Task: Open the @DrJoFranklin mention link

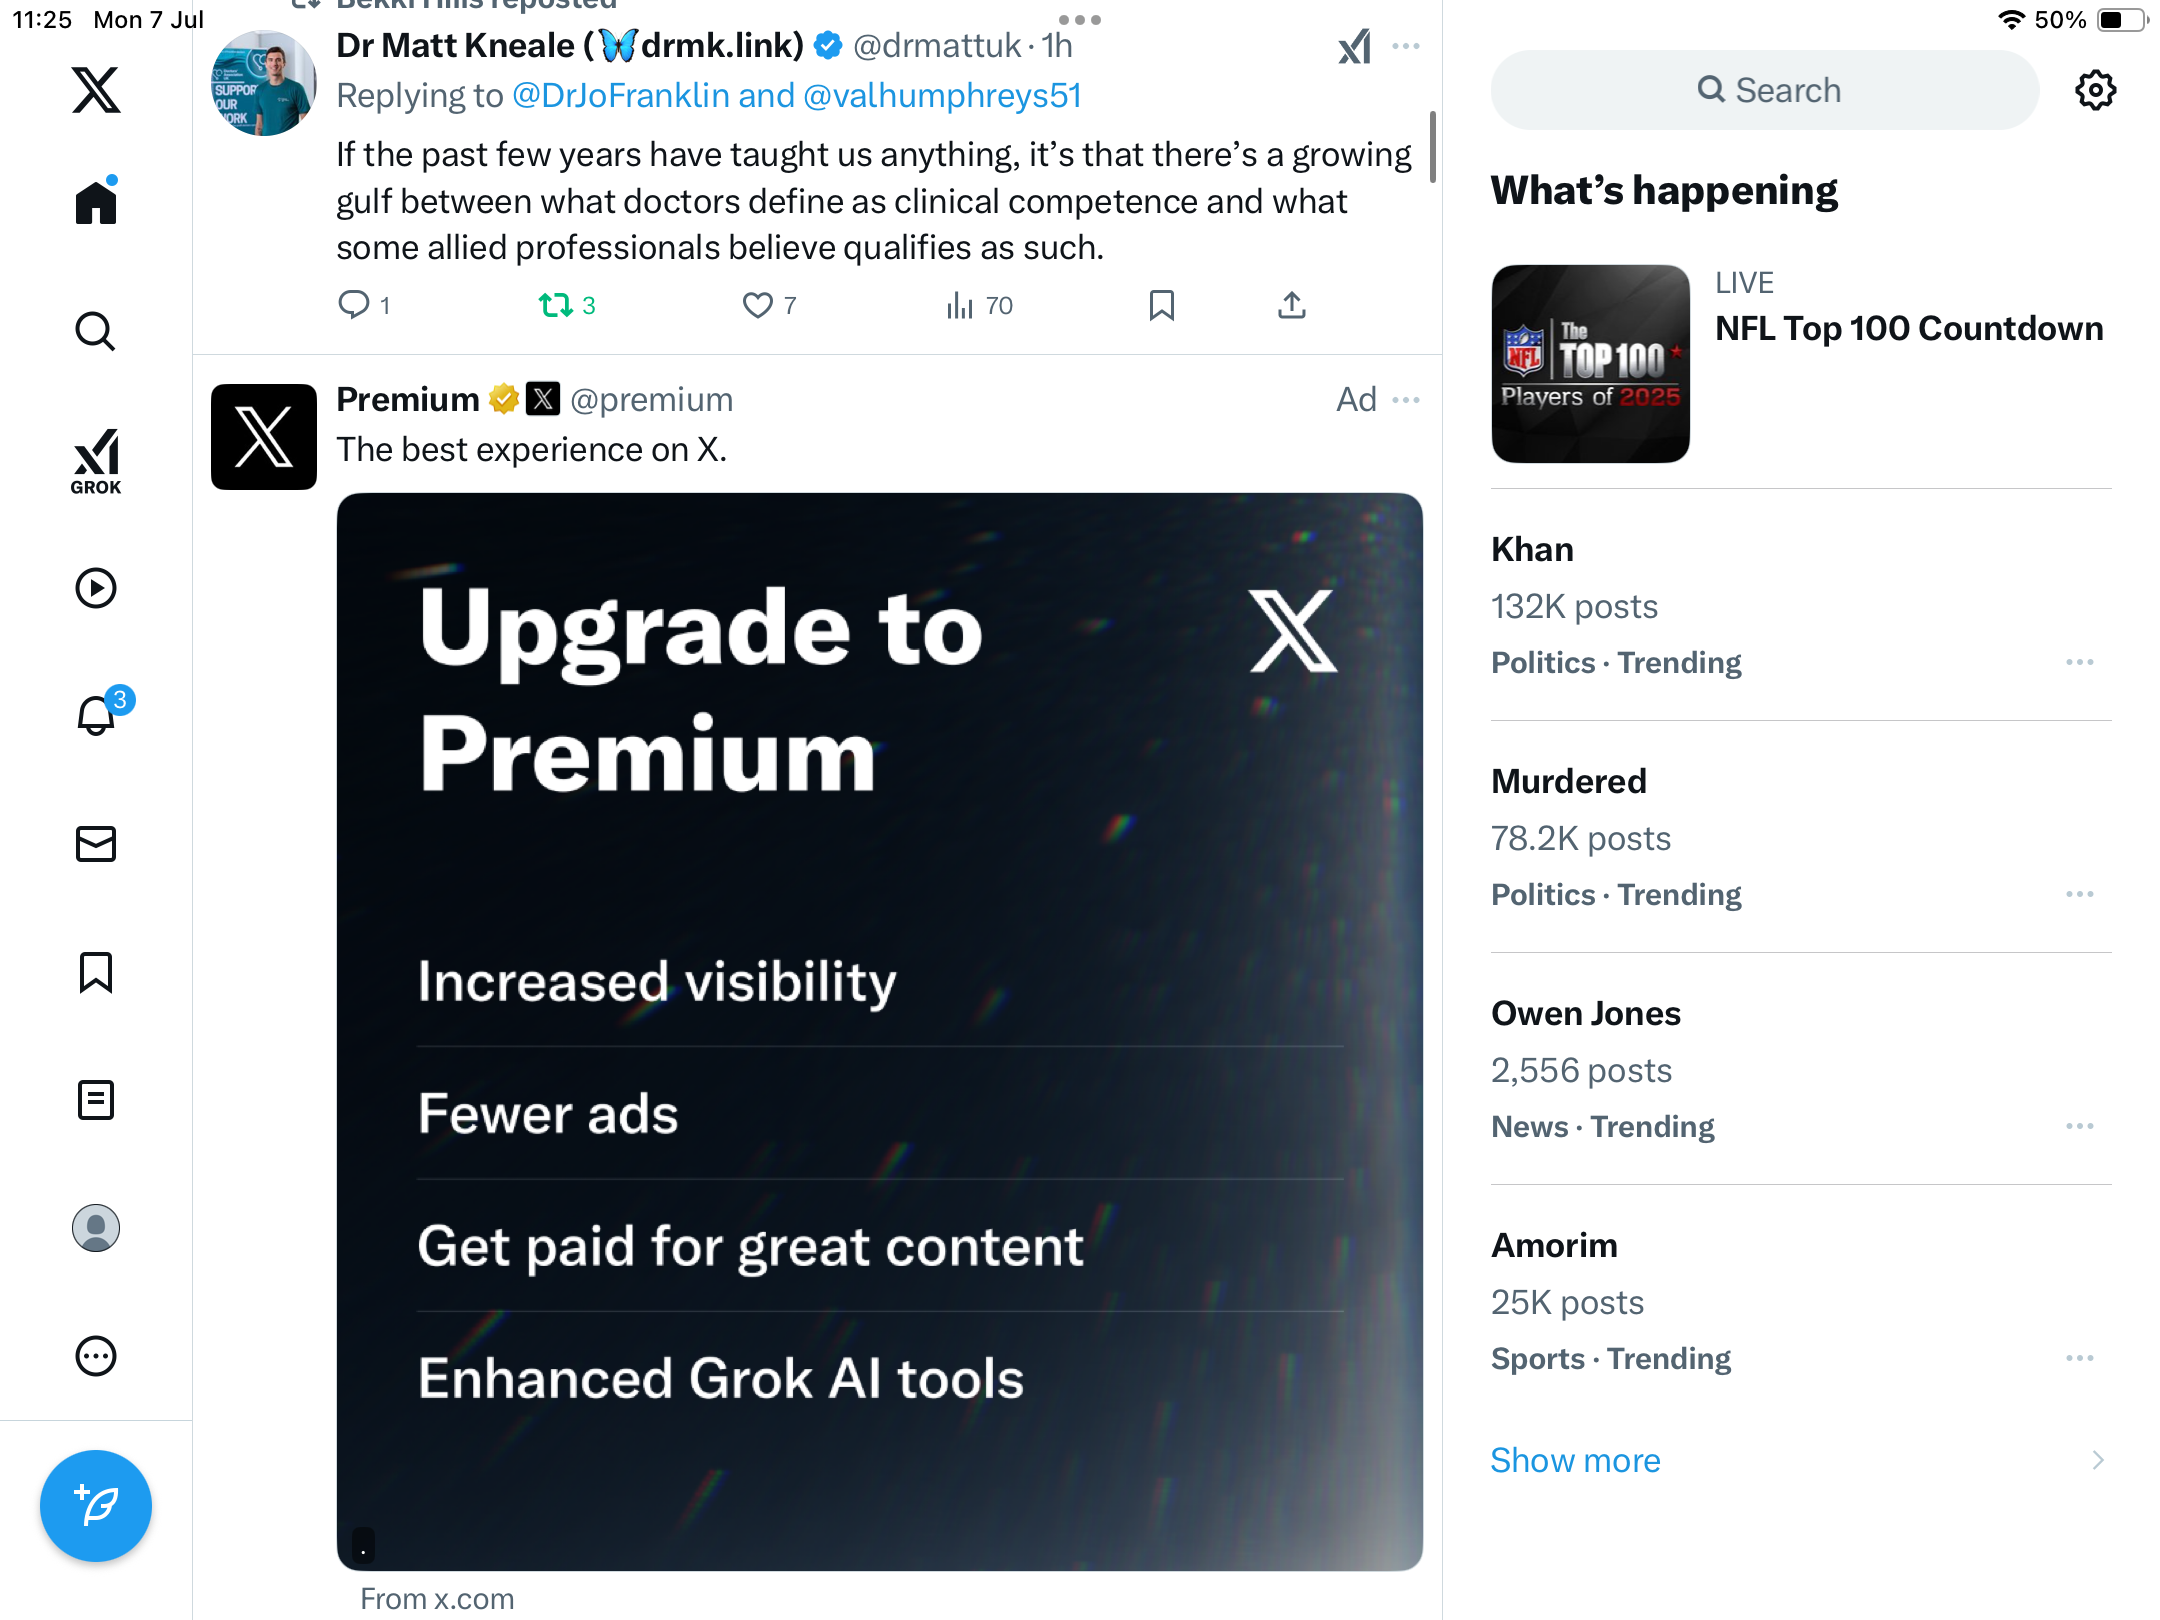Action: 621,95
